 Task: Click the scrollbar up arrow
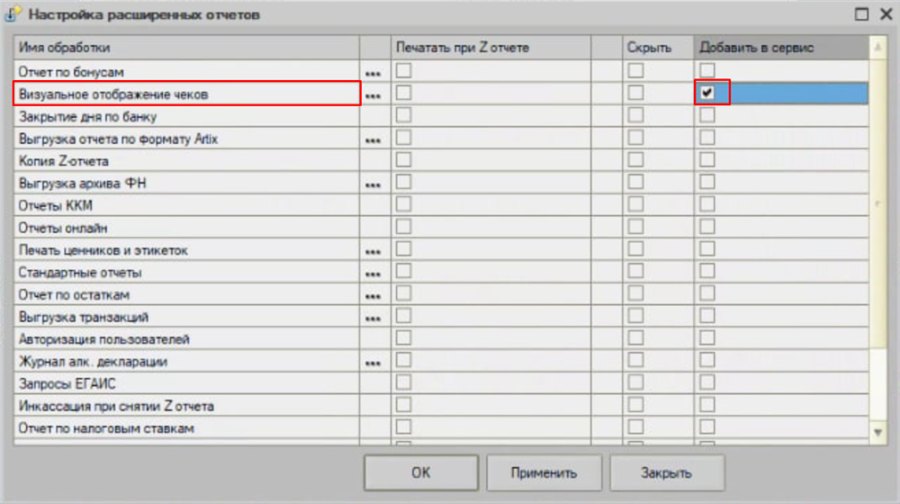click(x=878, y=48)
